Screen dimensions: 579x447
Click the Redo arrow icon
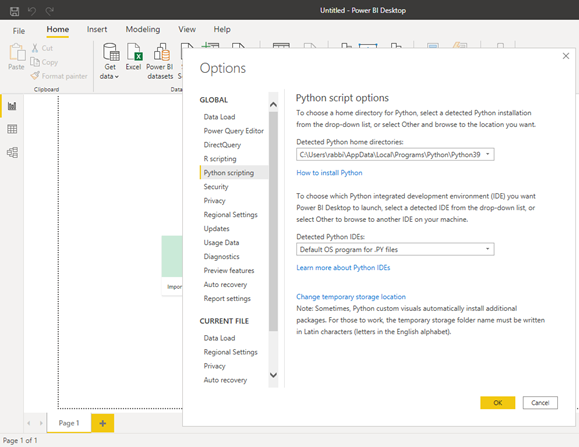tap(49, 11)
